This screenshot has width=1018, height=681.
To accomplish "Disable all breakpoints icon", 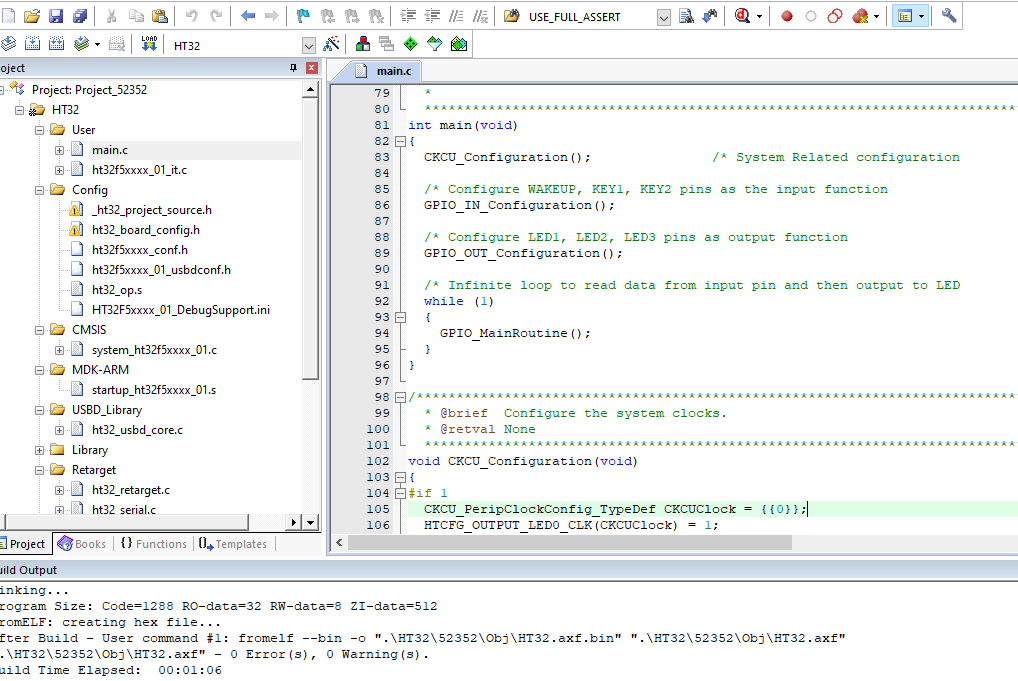I will coord(835,16).
